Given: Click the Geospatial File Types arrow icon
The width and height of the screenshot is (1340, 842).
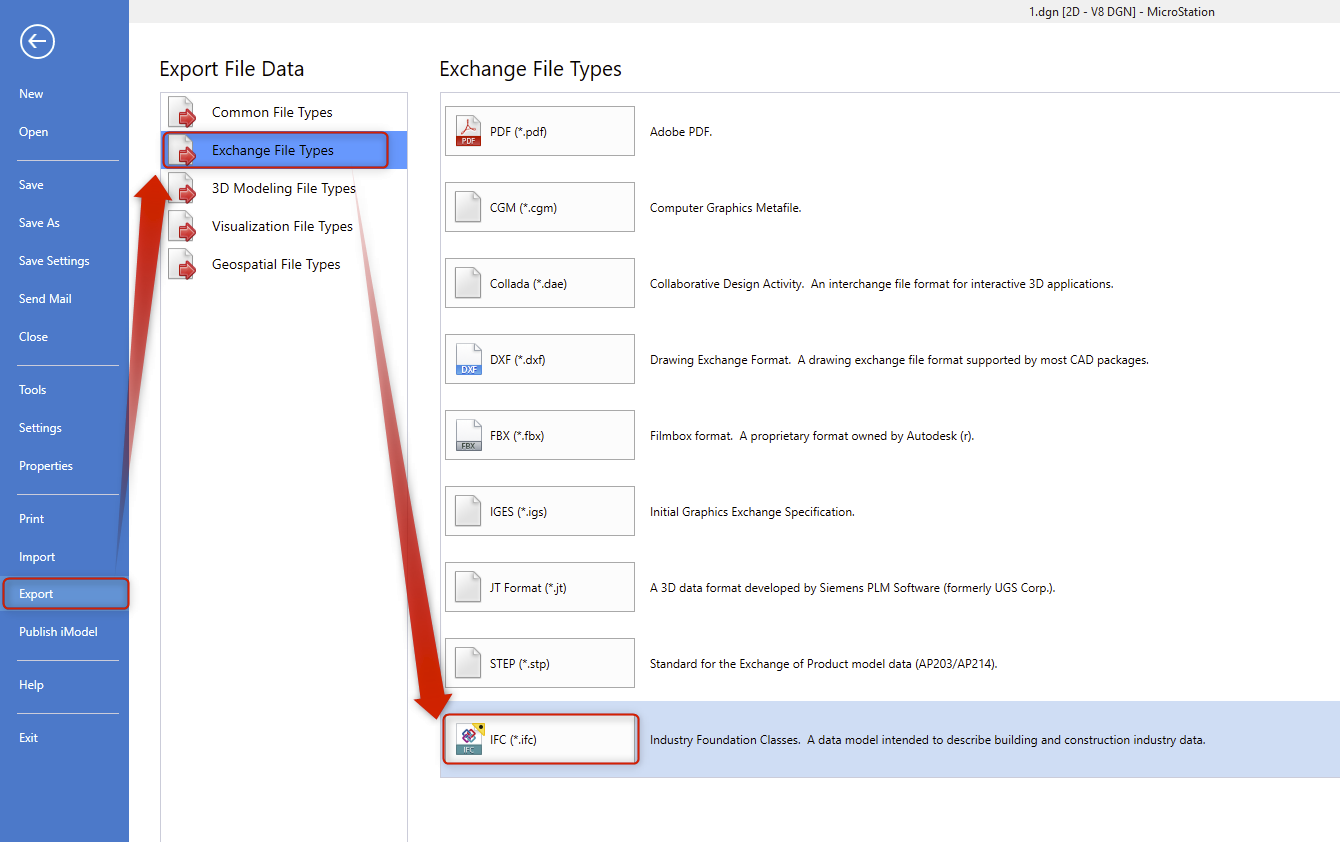Looking at the screenshot, I should (x=183, y=265).
